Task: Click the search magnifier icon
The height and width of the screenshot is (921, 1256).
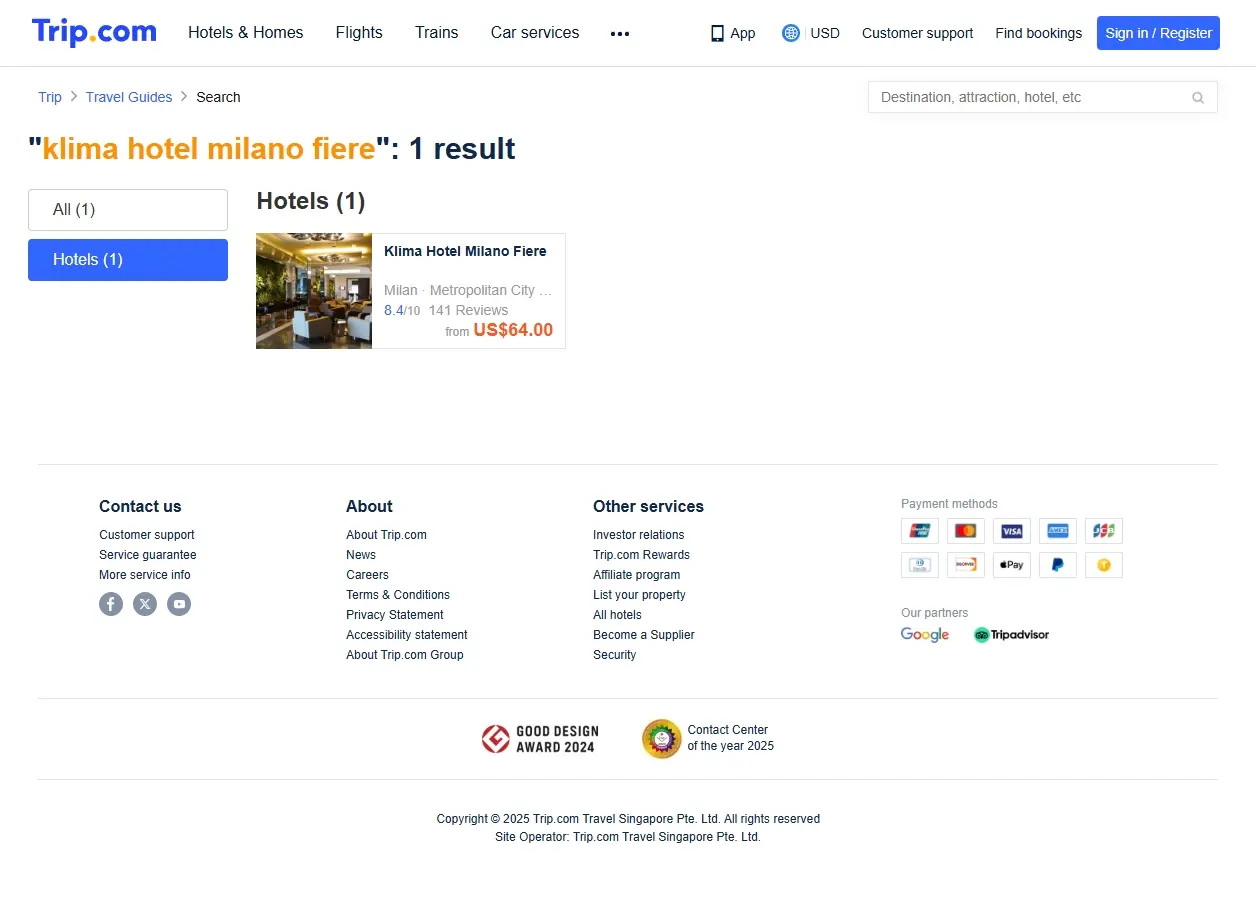Action: click(x=1198, y=97)
